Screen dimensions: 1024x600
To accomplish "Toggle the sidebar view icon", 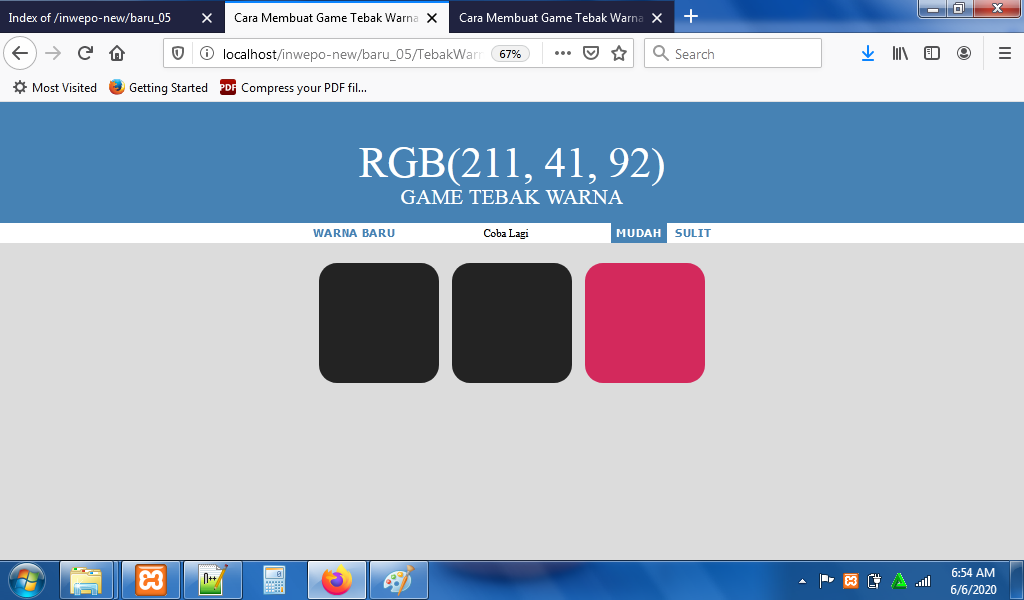I will coord(932,54).
